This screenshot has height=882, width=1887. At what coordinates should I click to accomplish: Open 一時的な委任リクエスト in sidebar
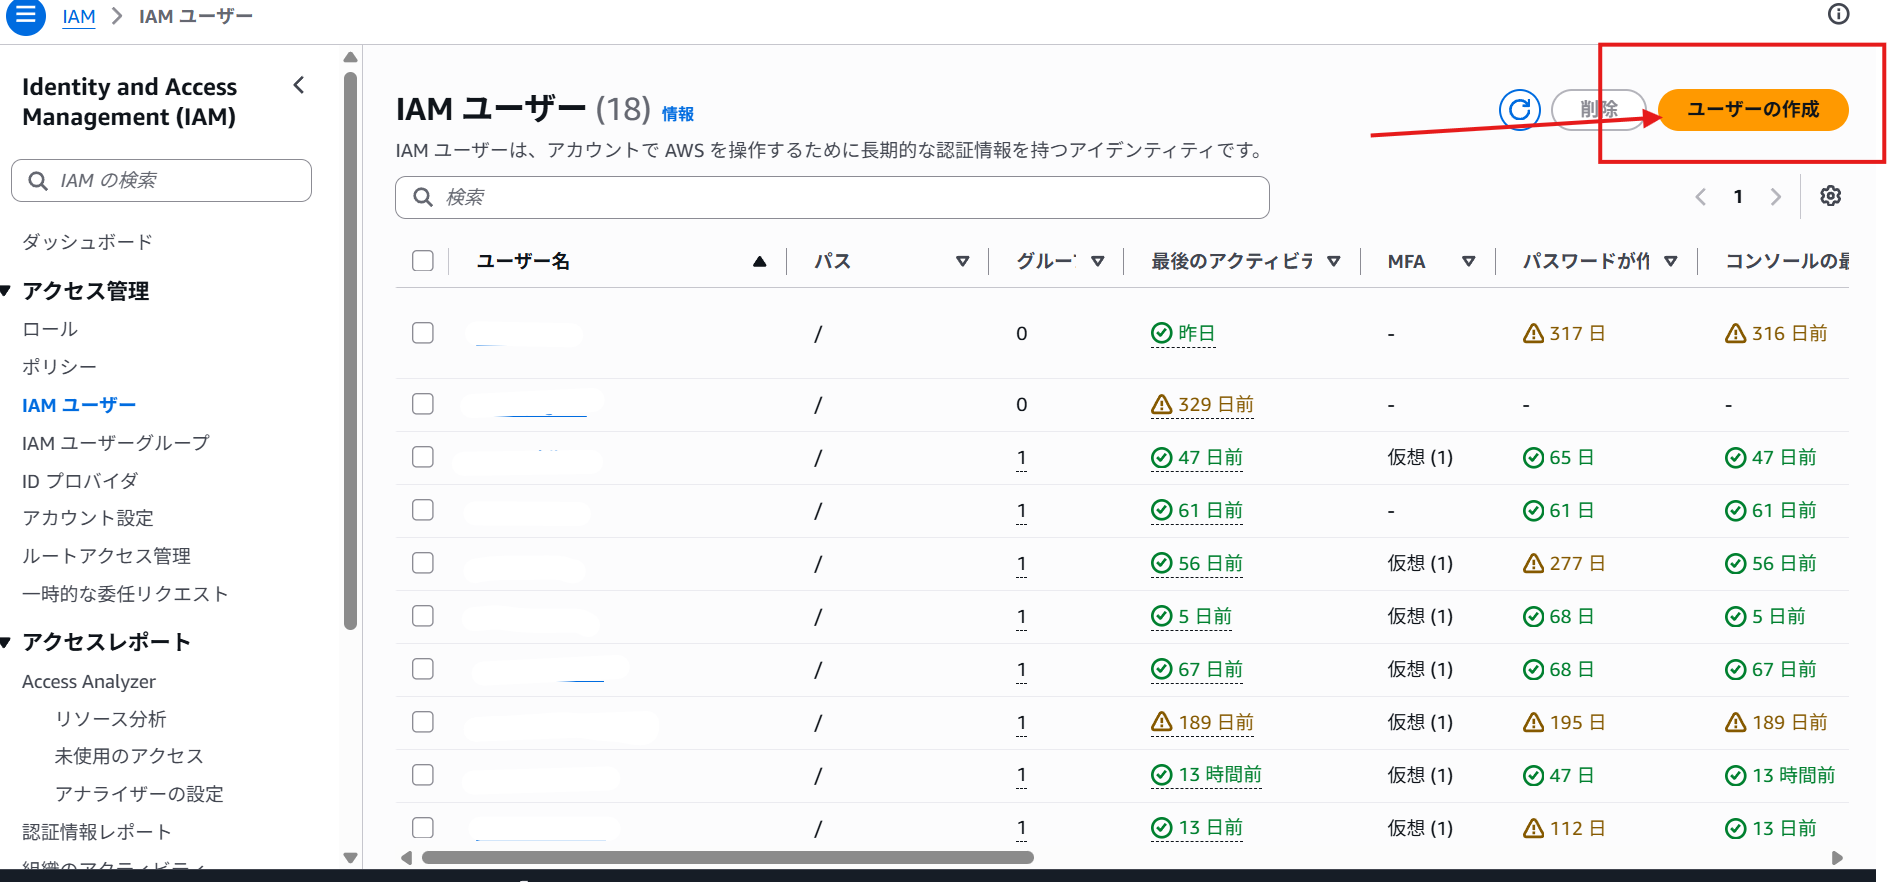pos(125,594)
